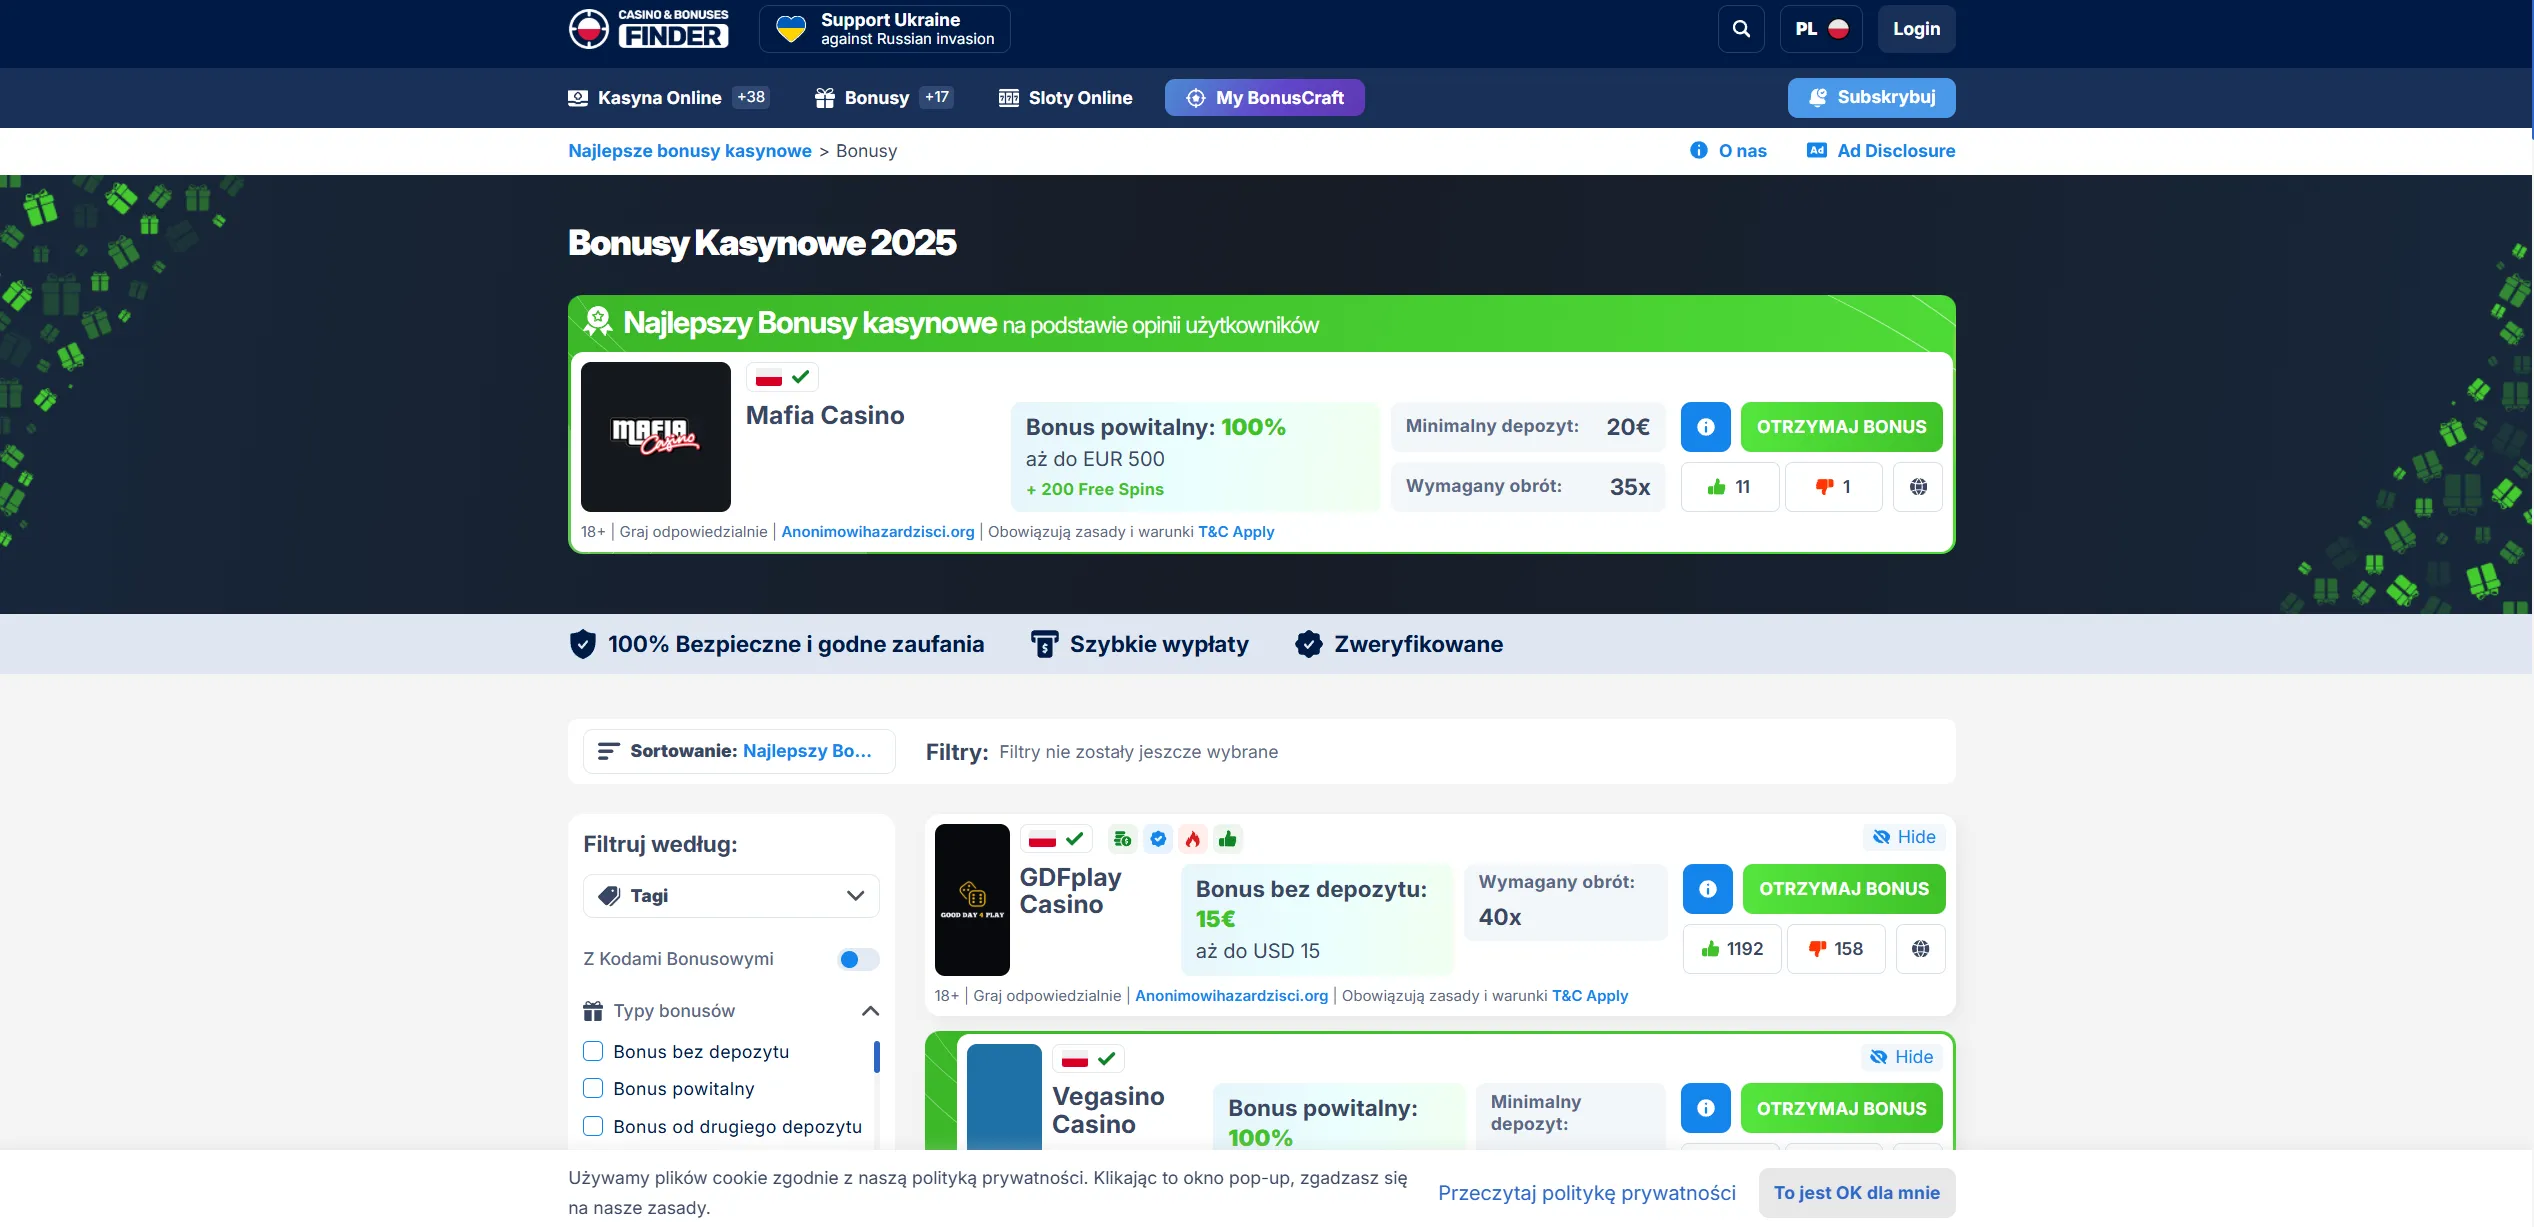This screenshot has height=1227, width=2534.
Task: Click Support Ukraine banner
Action: (x=885, y=29)
